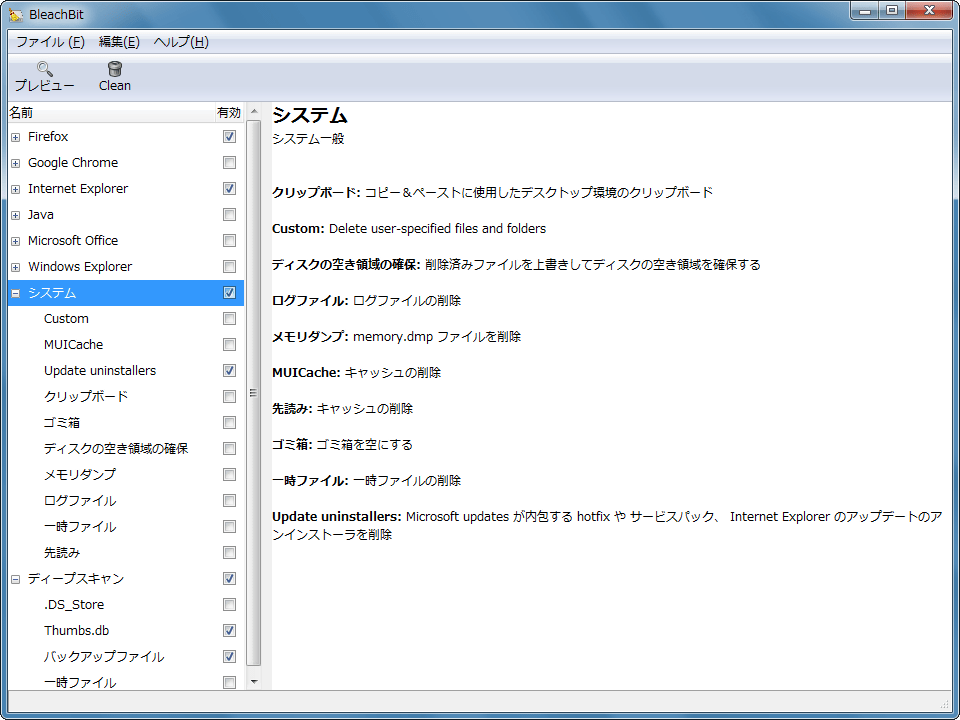Viewport: 960px width, 720px height.
Task: Expand the Google Chrome tree node
Action: (x=16, y=163)
